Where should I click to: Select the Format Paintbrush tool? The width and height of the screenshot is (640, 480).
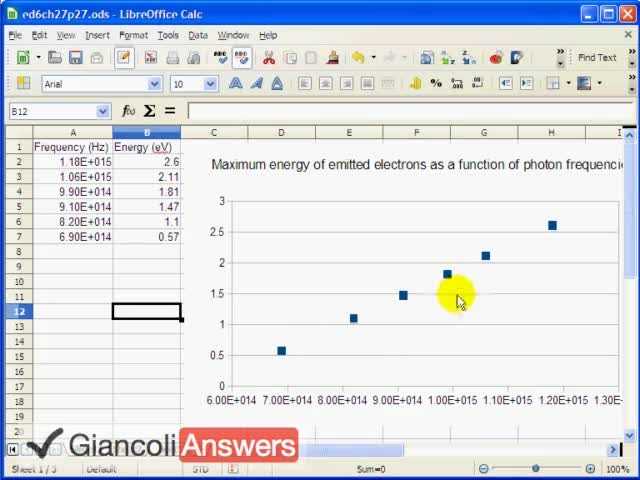333,58
